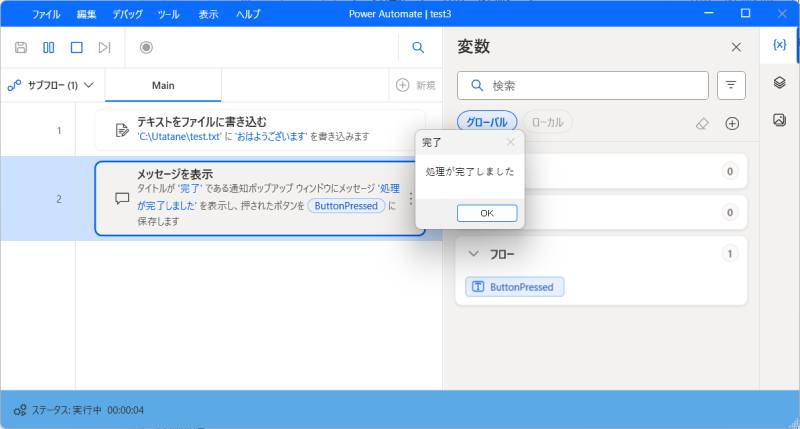Open the variables filter button
Viewport: 800px width, 429px height.
coord(731,85)
